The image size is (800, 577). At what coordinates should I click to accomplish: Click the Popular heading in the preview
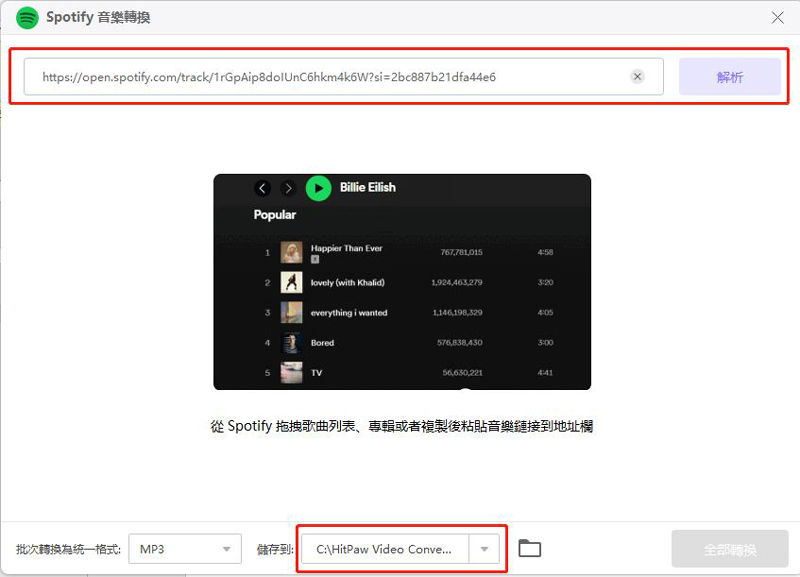coord(274,215)
